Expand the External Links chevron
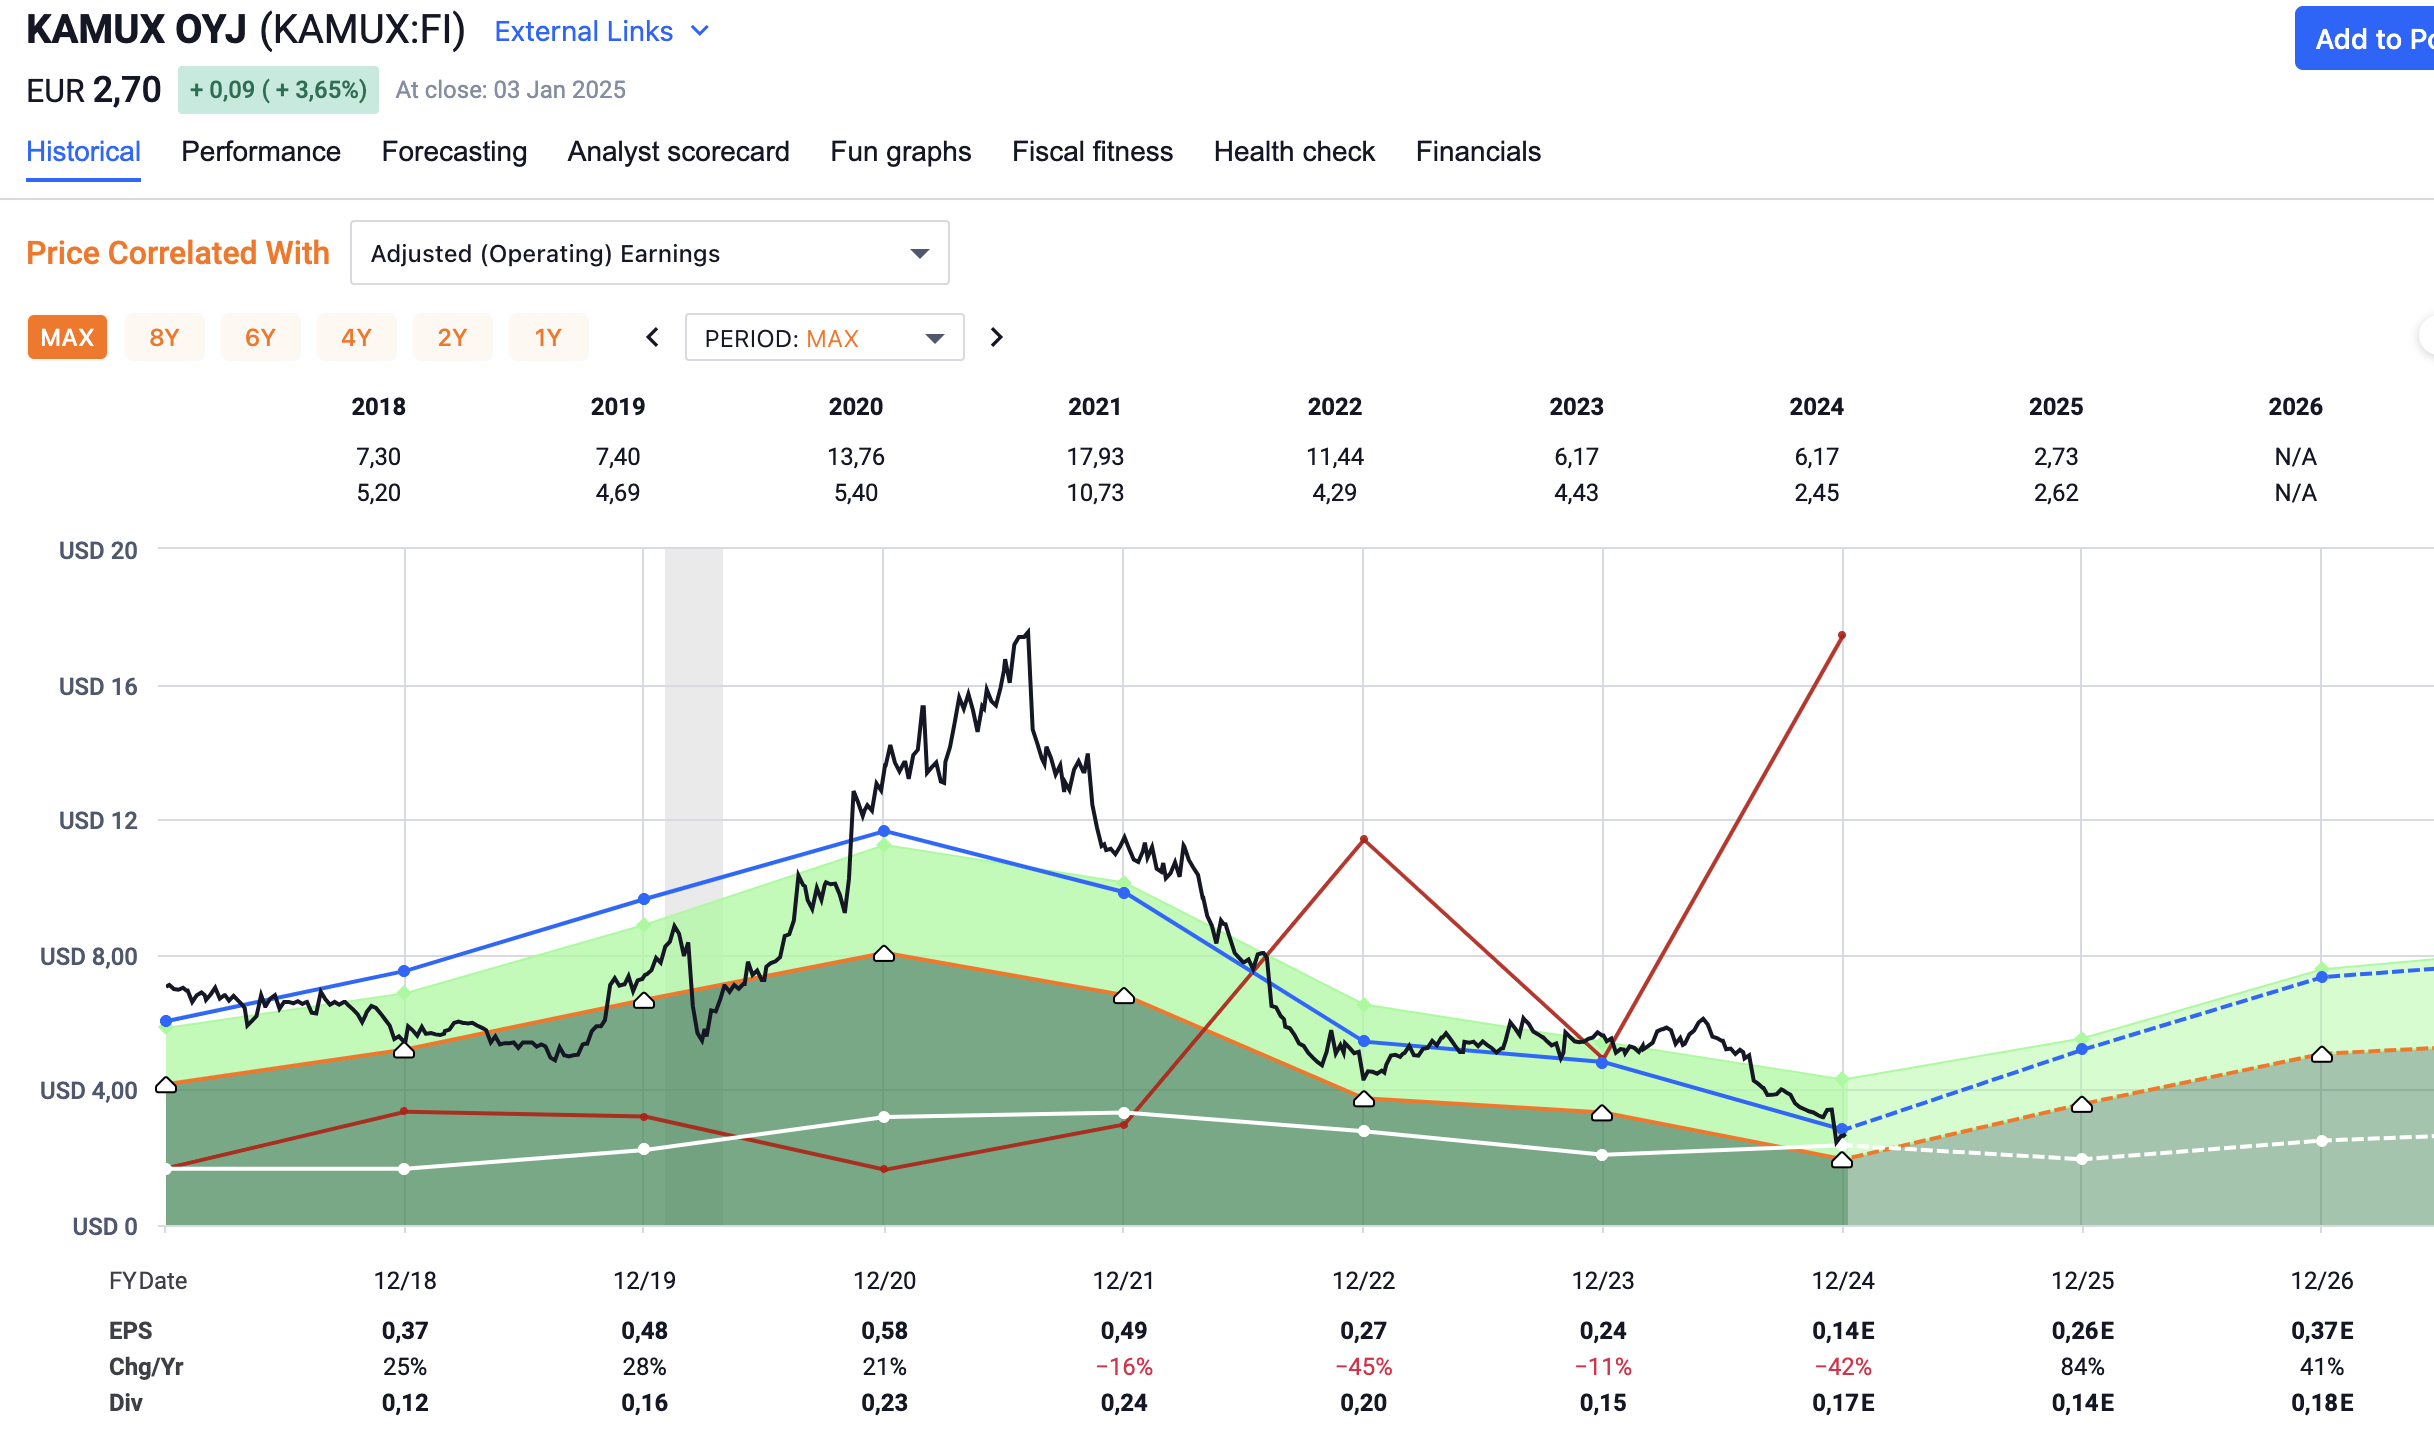 pyautogui.click(x=701, y=31)
